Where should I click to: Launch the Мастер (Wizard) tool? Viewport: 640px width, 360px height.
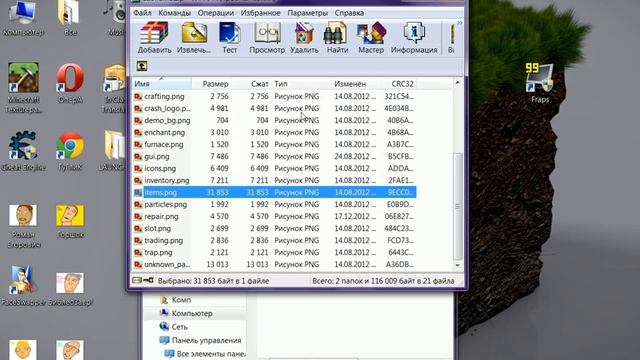(371, 38)
